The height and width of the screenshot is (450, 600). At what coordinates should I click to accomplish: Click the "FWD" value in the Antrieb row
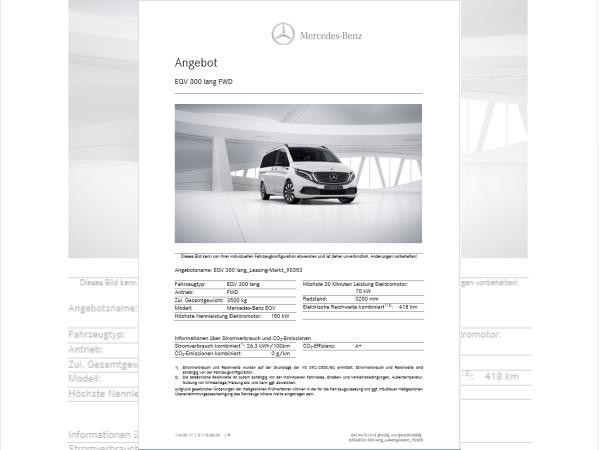click(x=232, y=293)
